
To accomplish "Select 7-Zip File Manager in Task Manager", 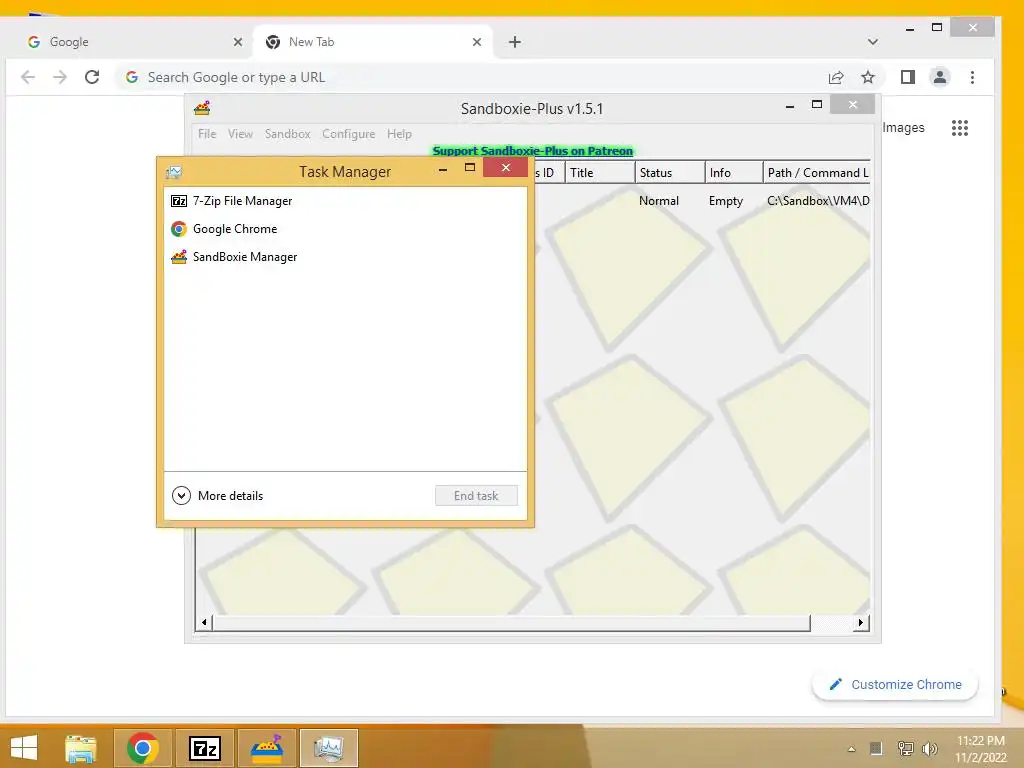I will tap(345, 201).
